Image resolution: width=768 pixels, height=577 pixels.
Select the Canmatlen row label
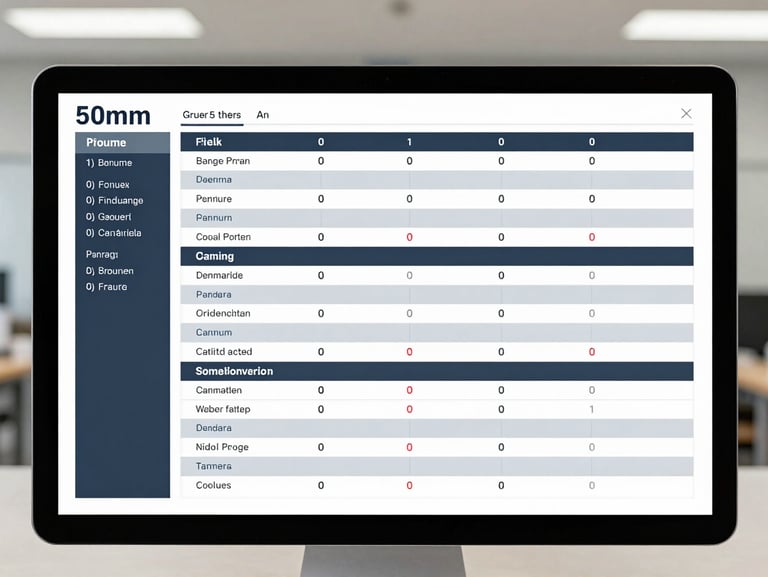(218, 390)
